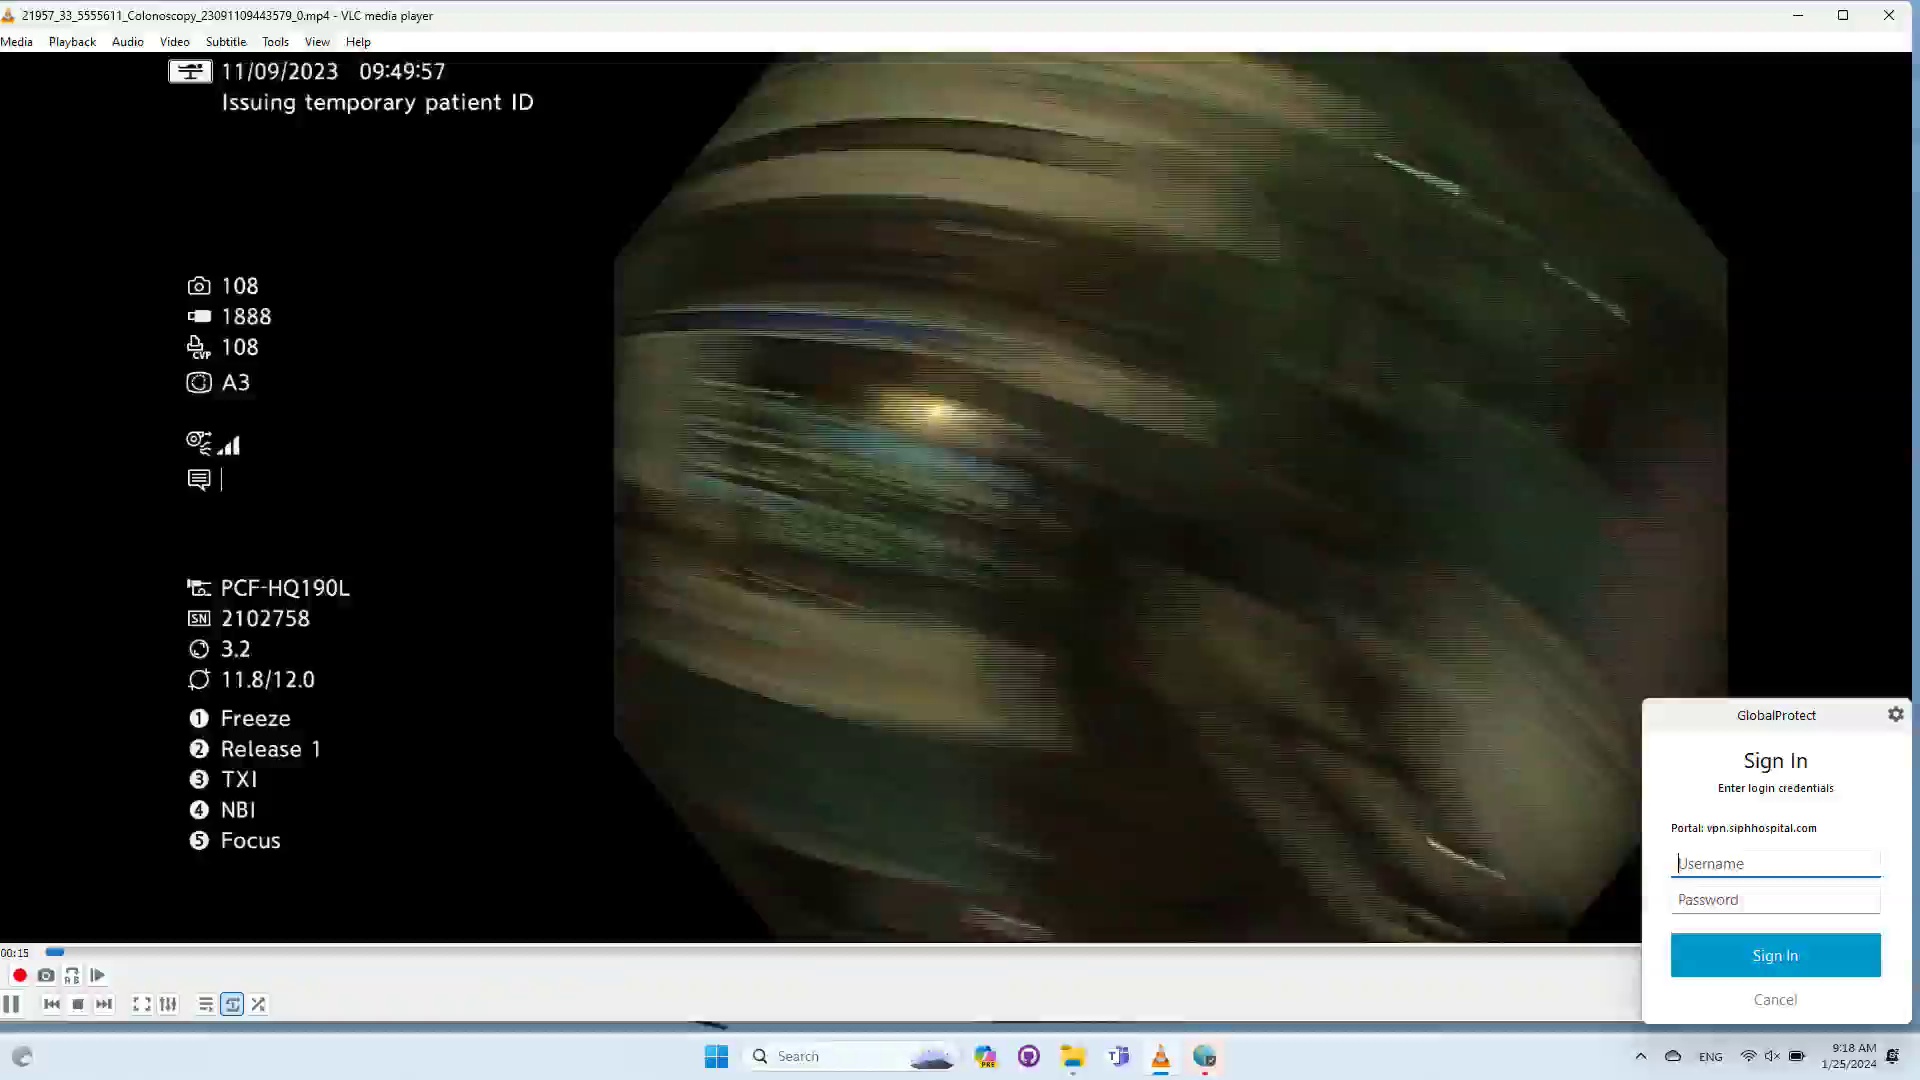The height and width of the screenshot is (1080, 1920).
Task: Open the Media menu
Action: tap(17, 42)
